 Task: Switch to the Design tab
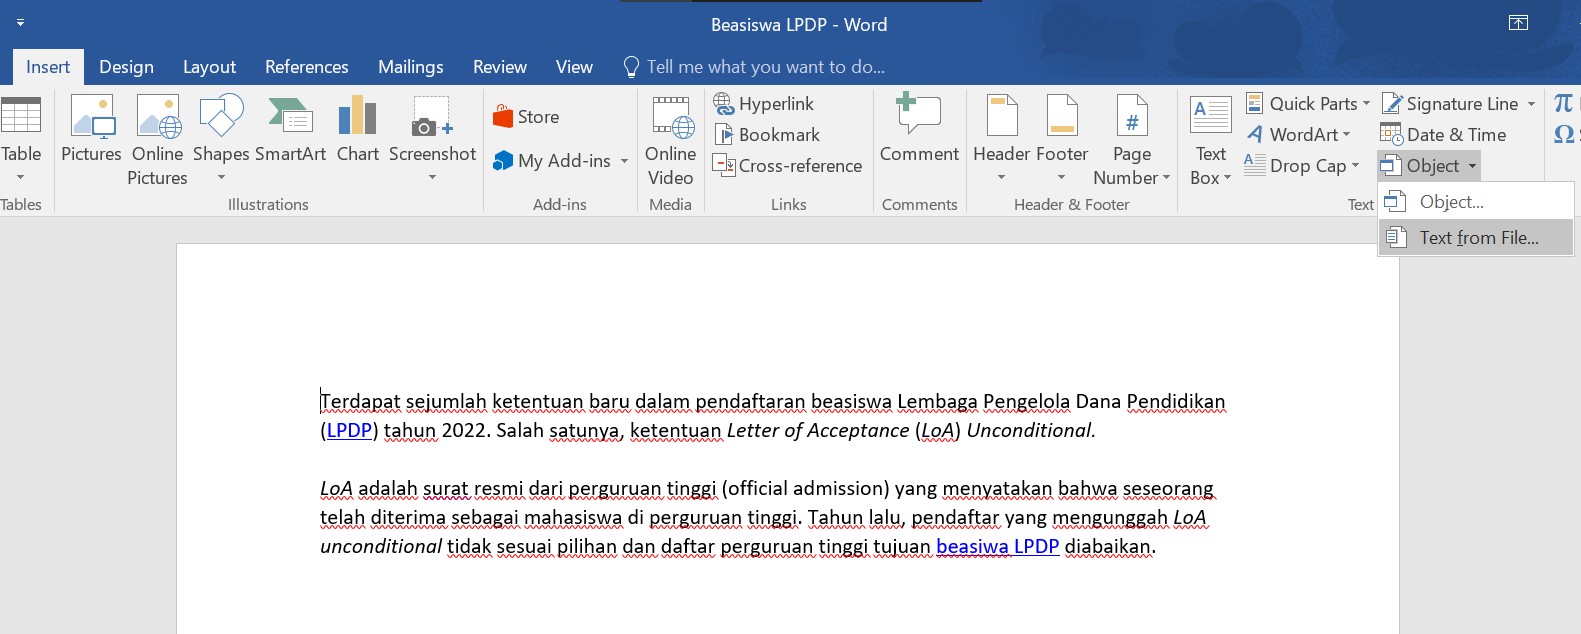point(126,67)
